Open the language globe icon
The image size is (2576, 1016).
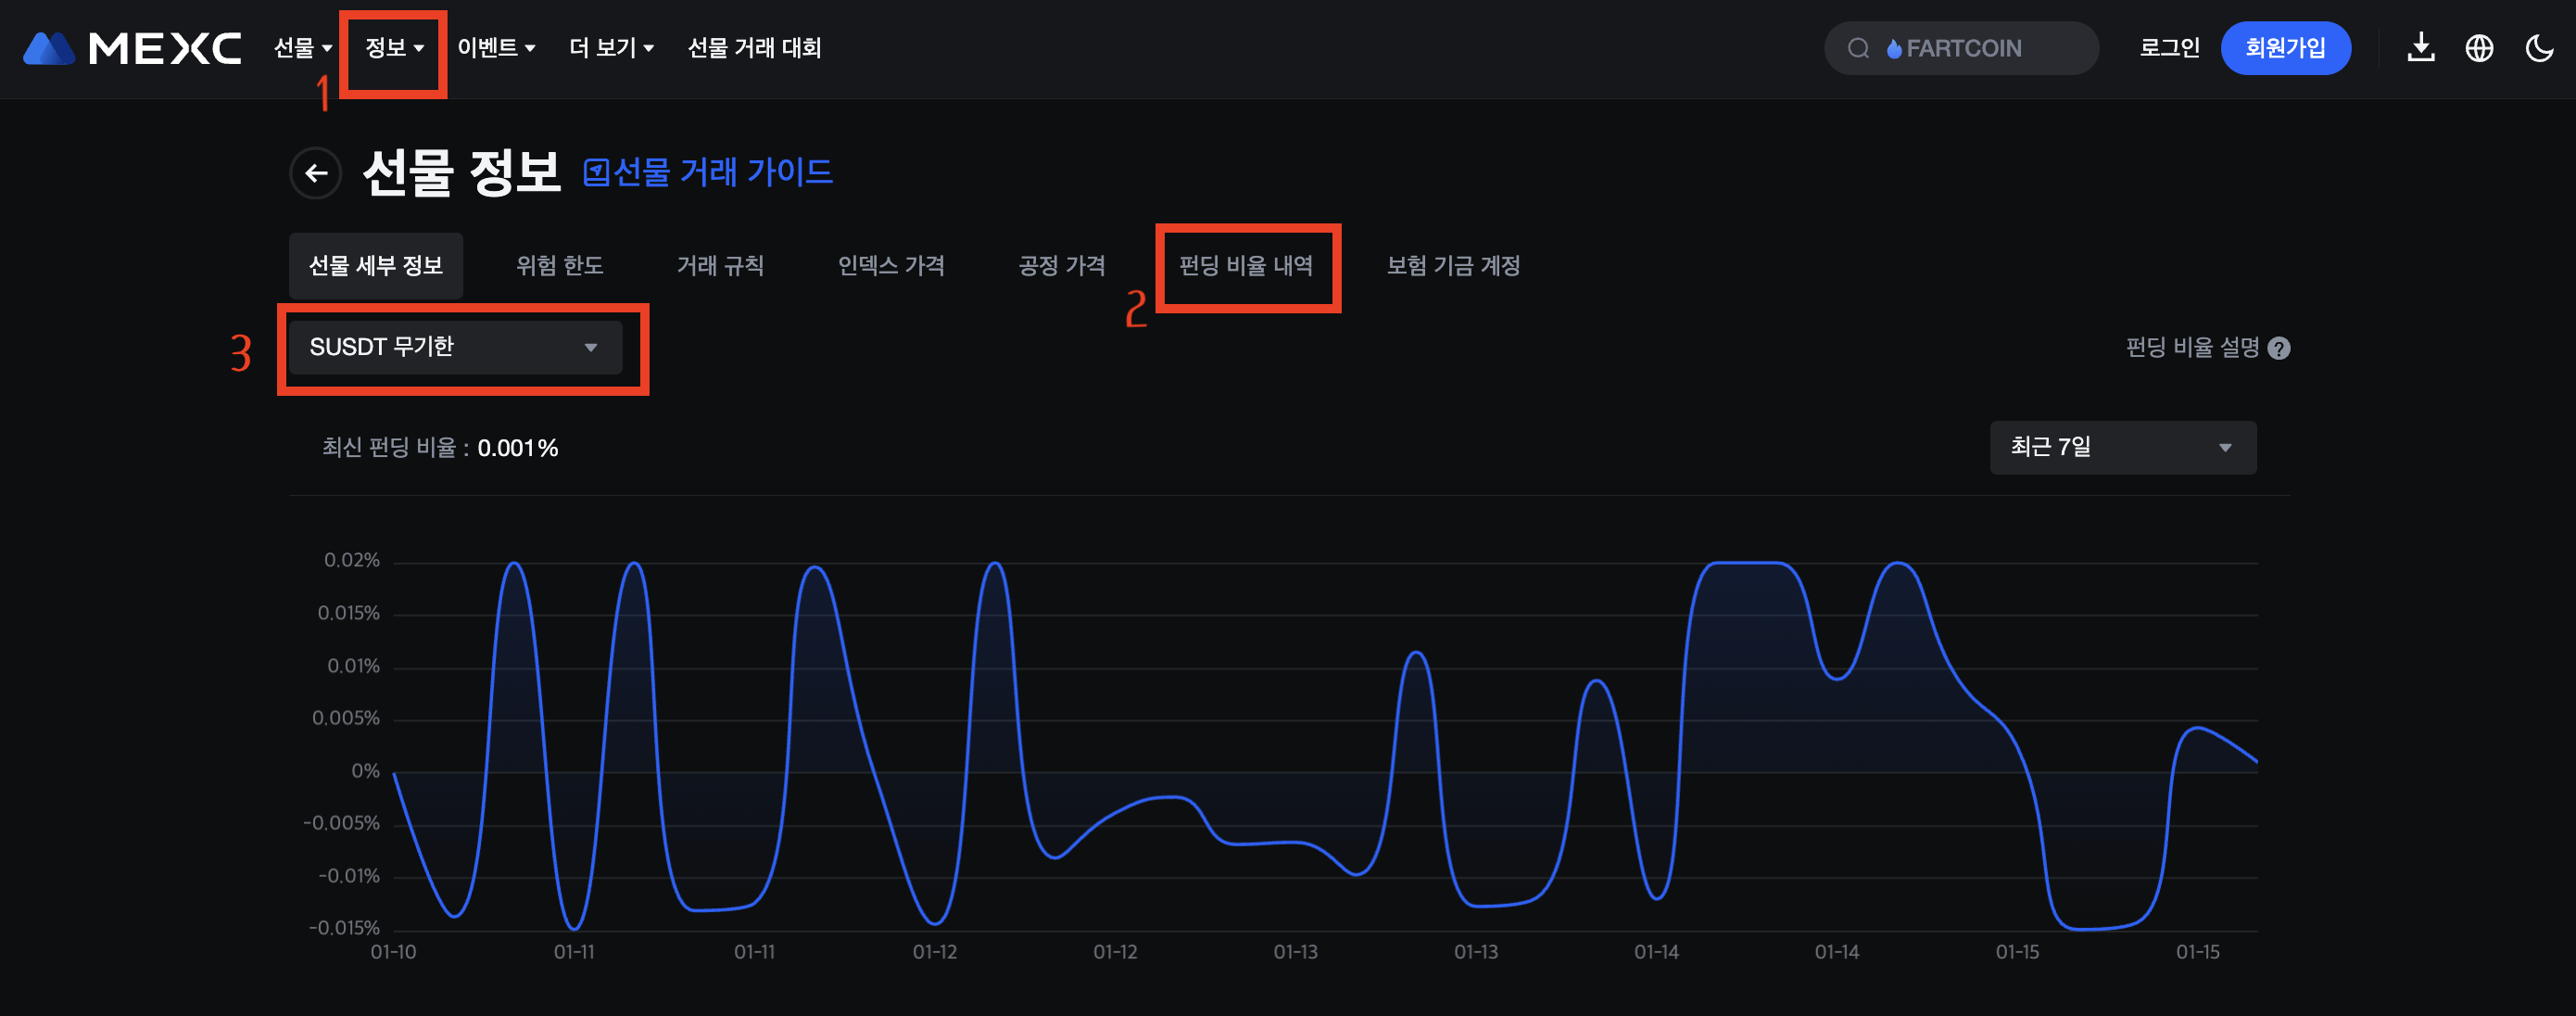pos(2479,47)
